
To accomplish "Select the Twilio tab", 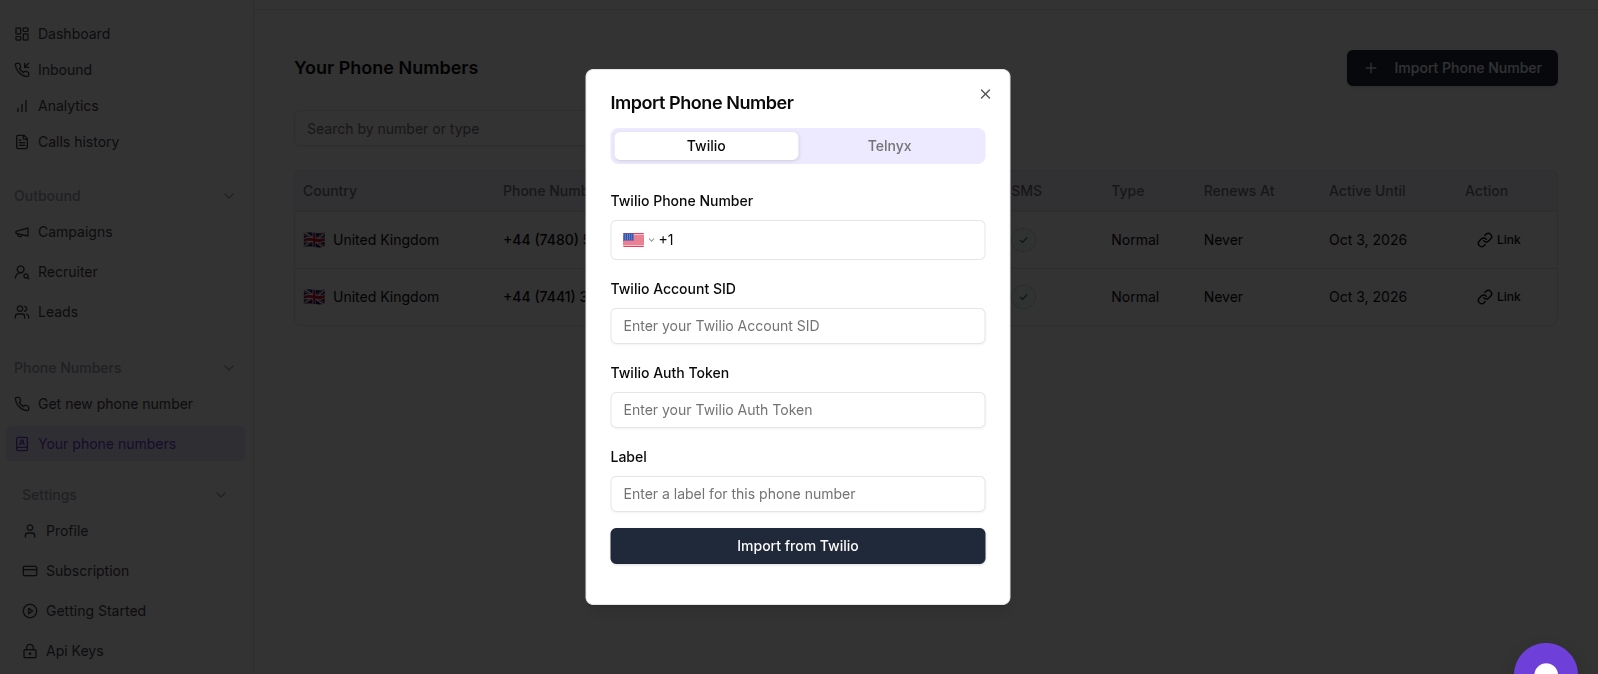I will (x=706, y=146).
